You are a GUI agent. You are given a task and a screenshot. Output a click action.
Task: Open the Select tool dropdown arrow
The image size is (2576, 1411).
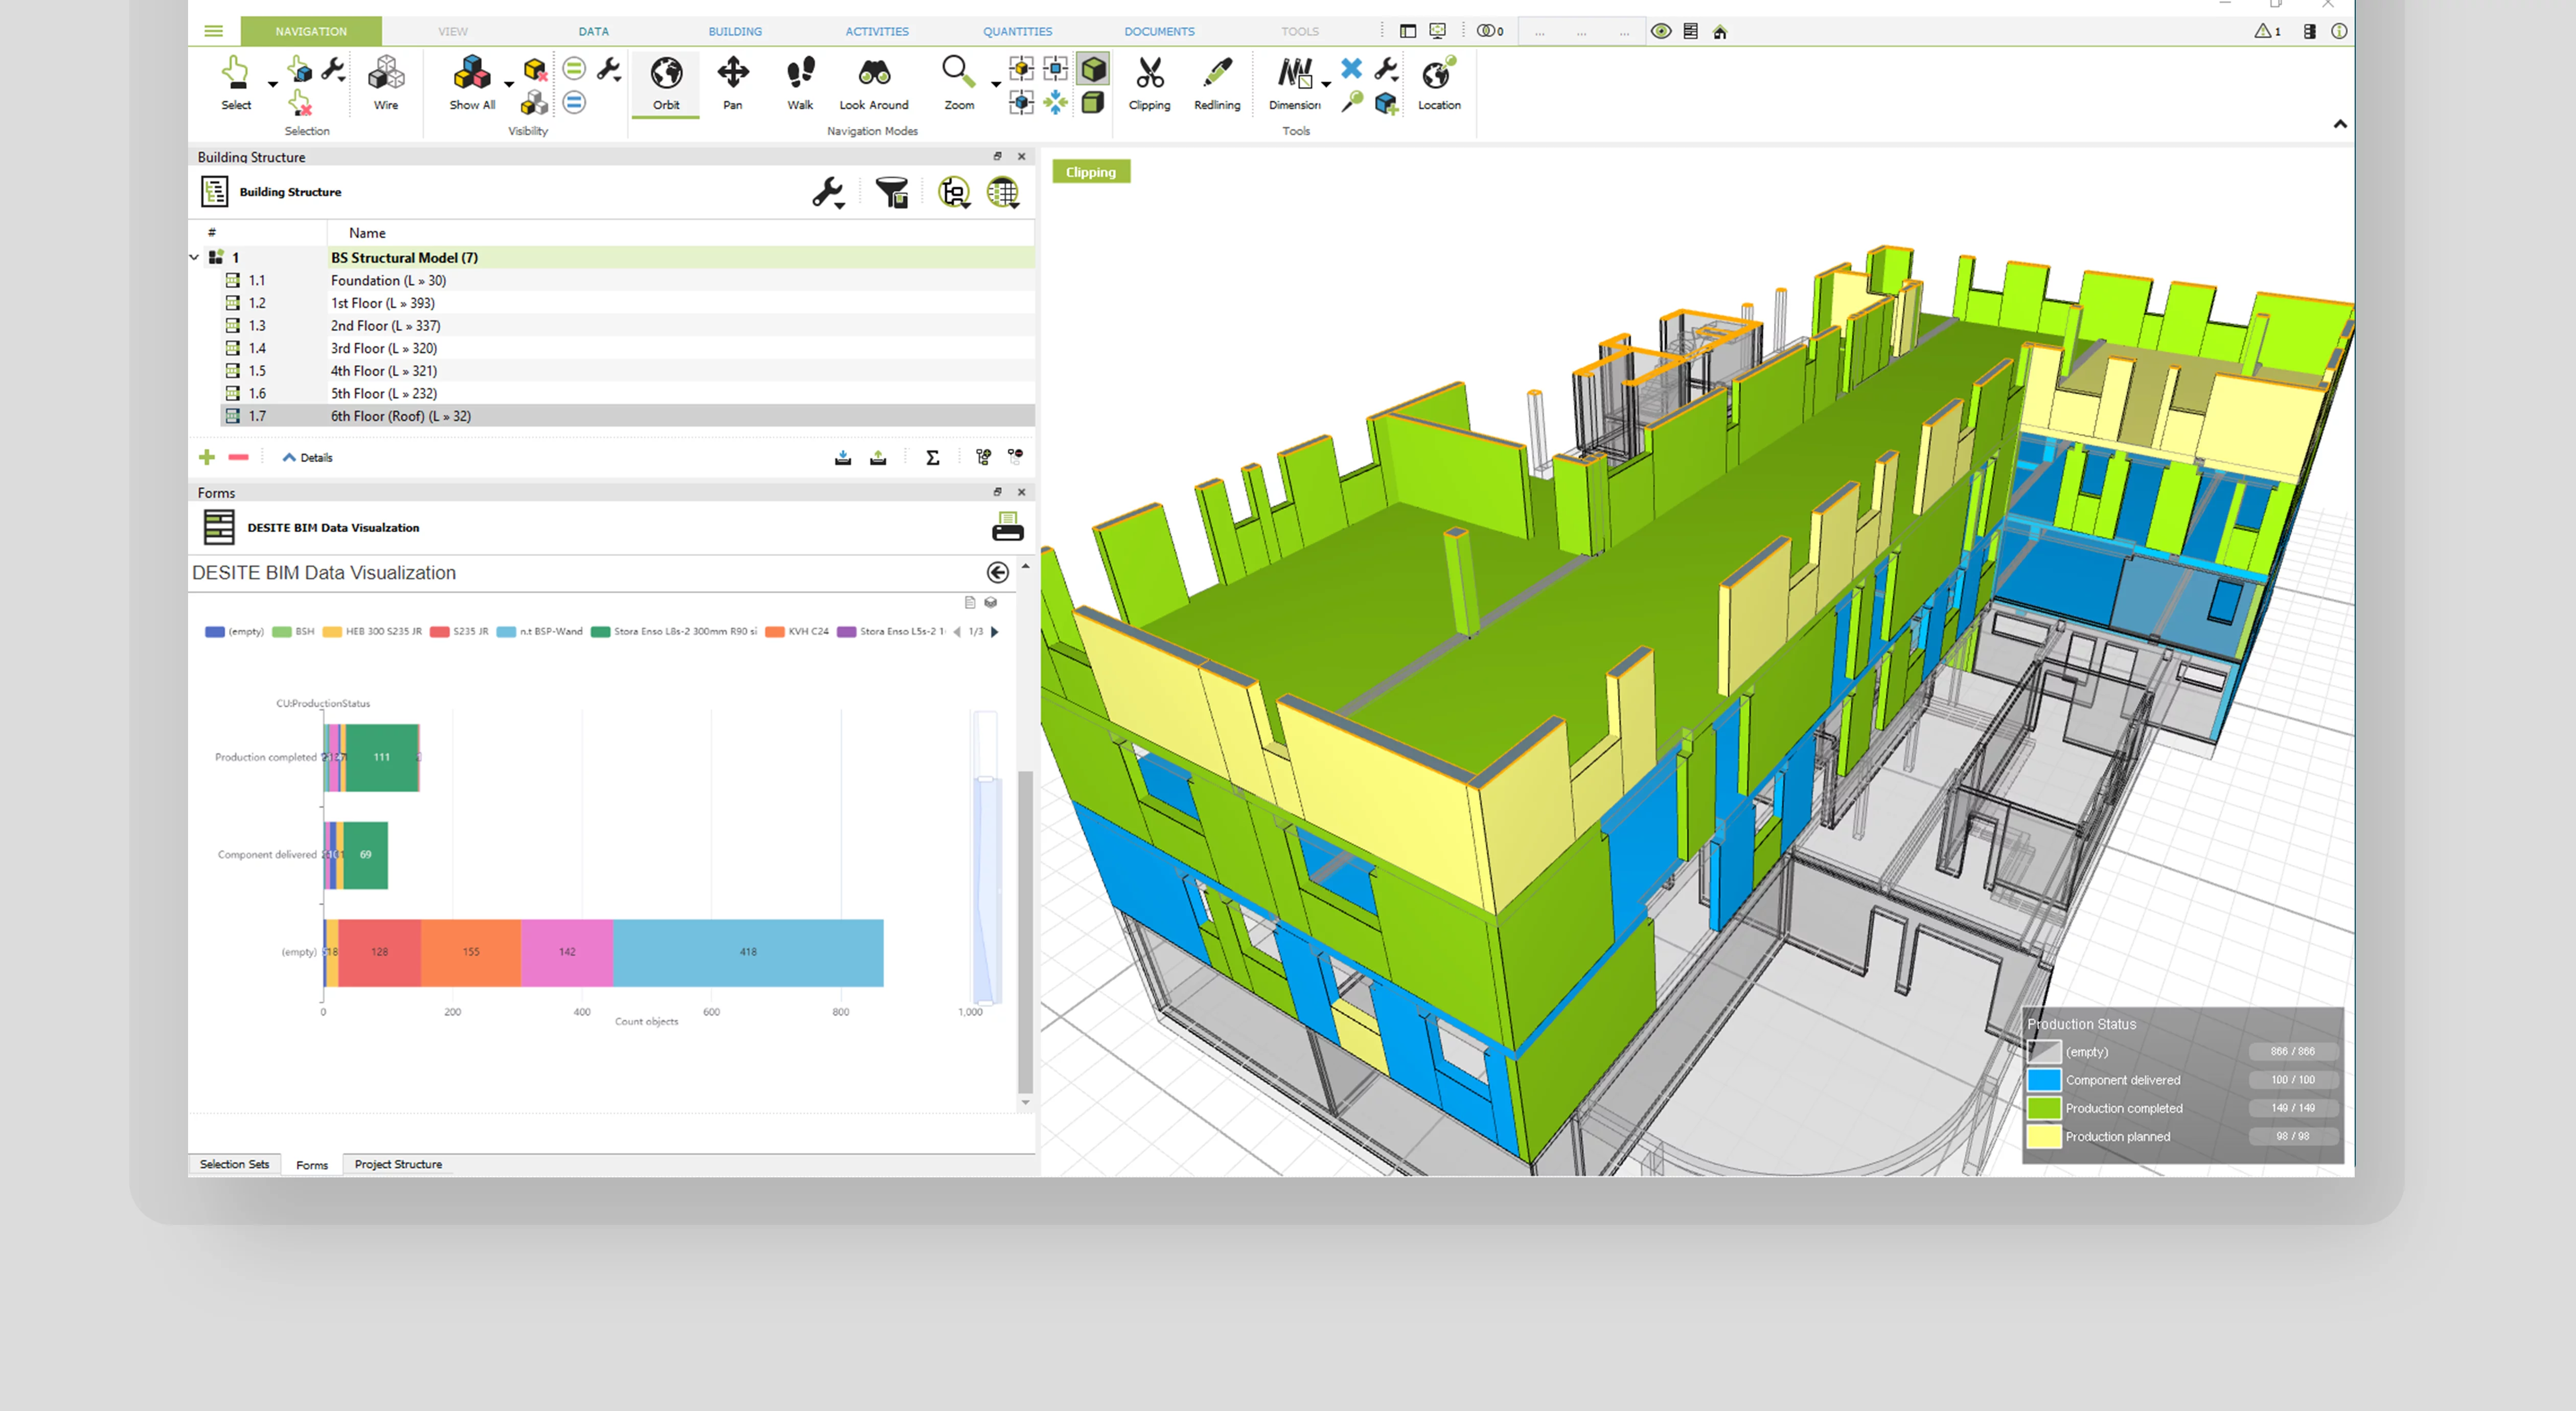pyautogui.click(x=273, y=85)
